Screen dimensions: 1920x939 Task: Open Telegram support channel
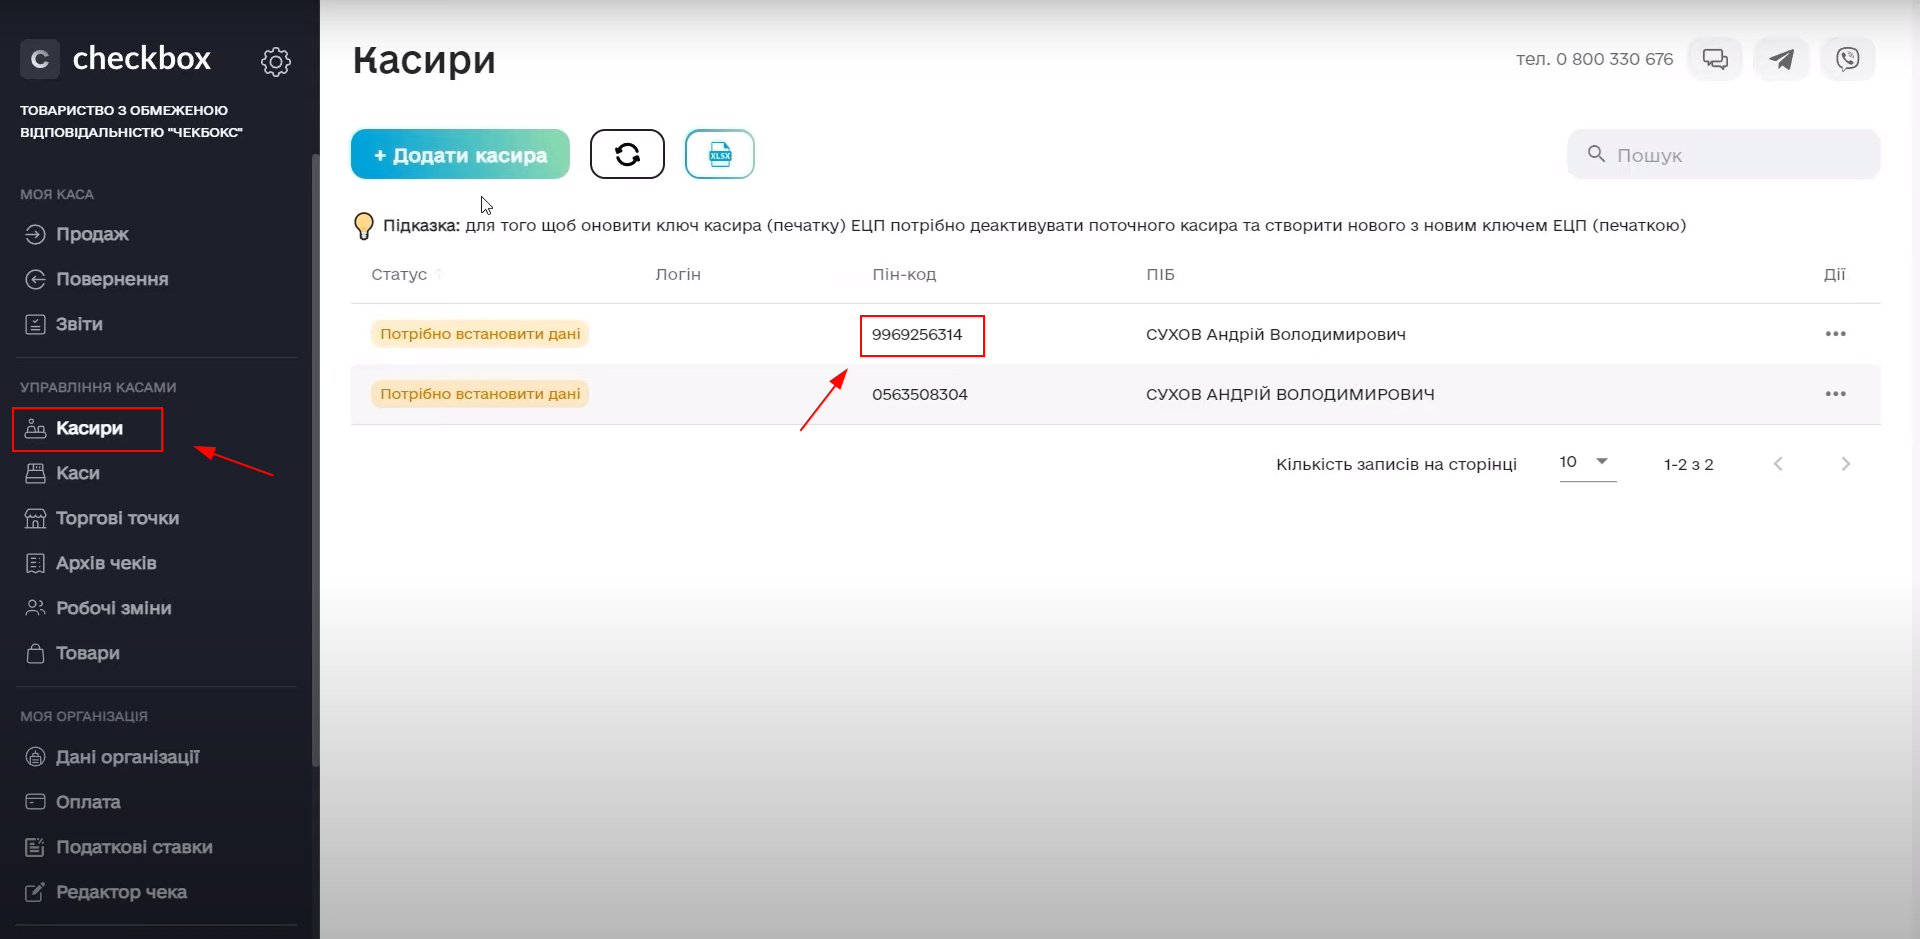click(x=1781, y=59)
